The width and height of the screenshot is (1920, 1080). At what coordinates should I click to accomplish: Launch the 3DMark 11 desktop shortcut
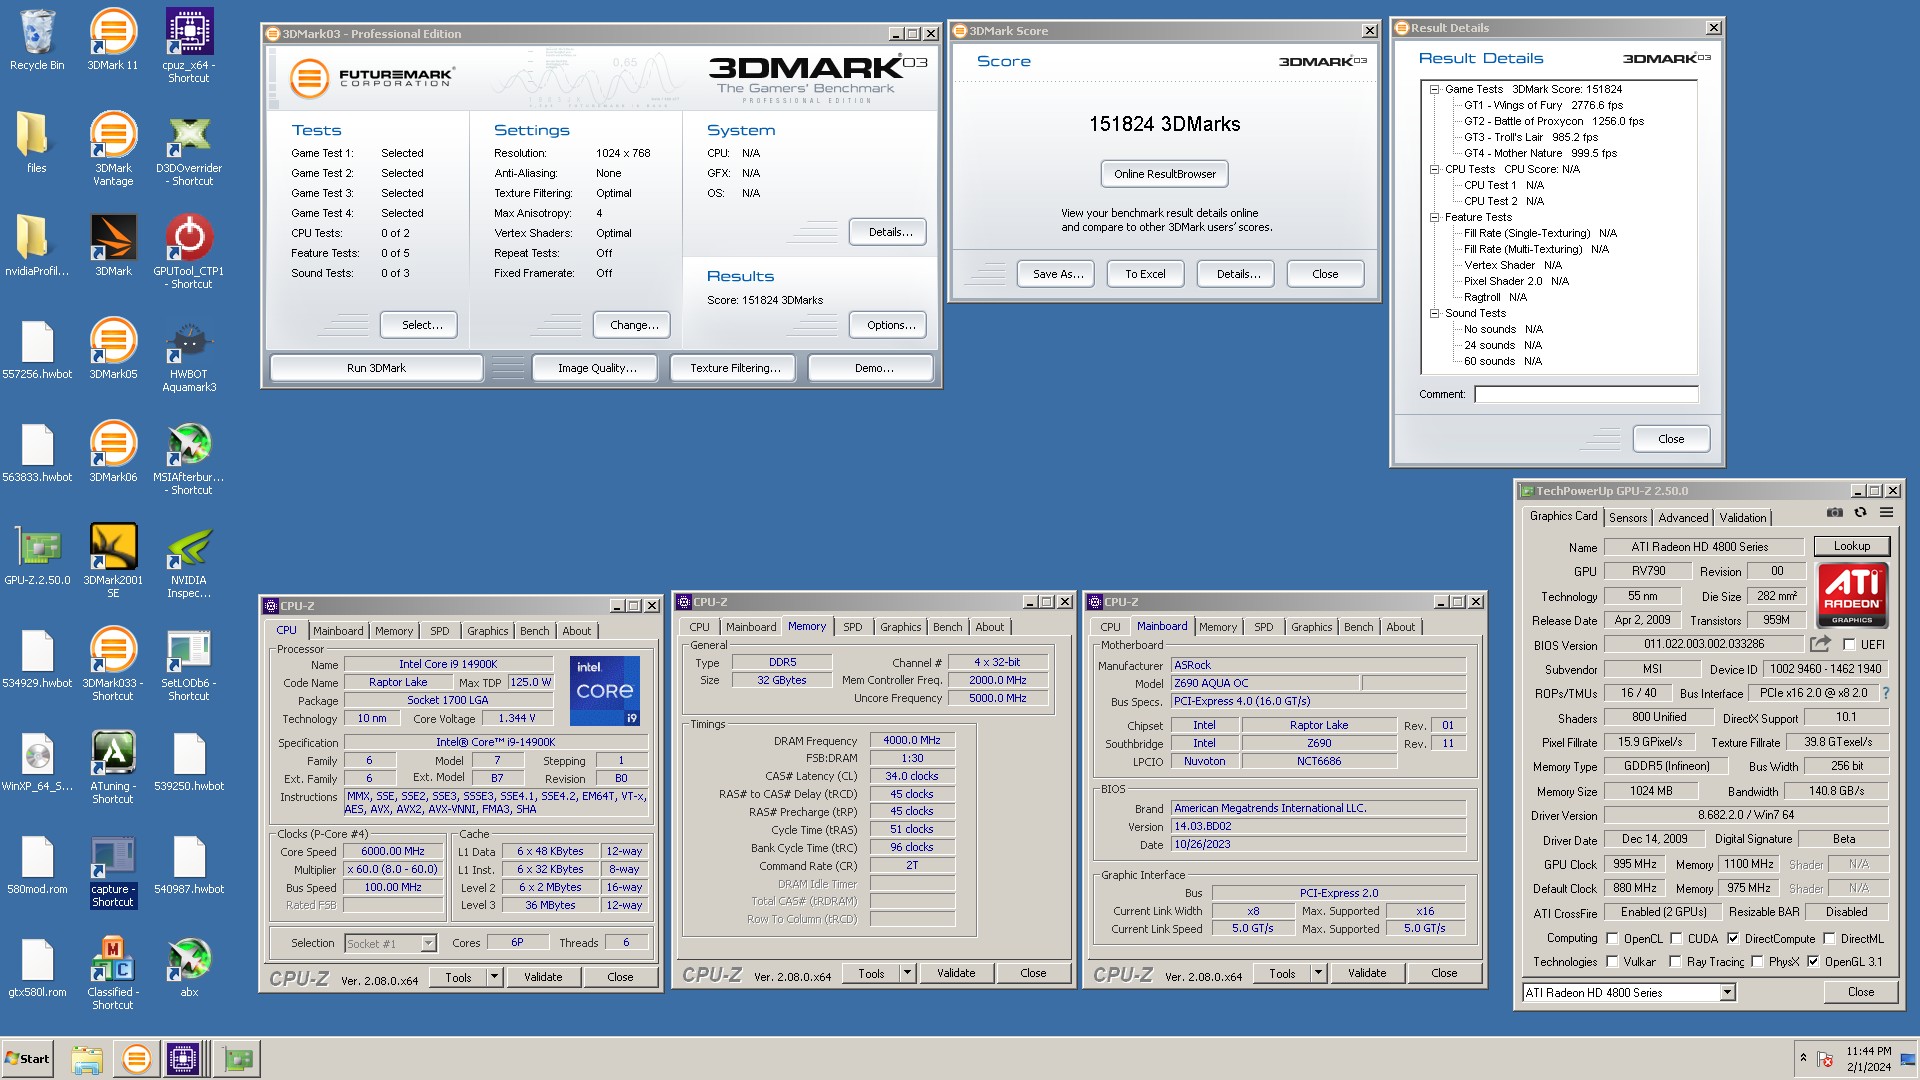point(113,40)
